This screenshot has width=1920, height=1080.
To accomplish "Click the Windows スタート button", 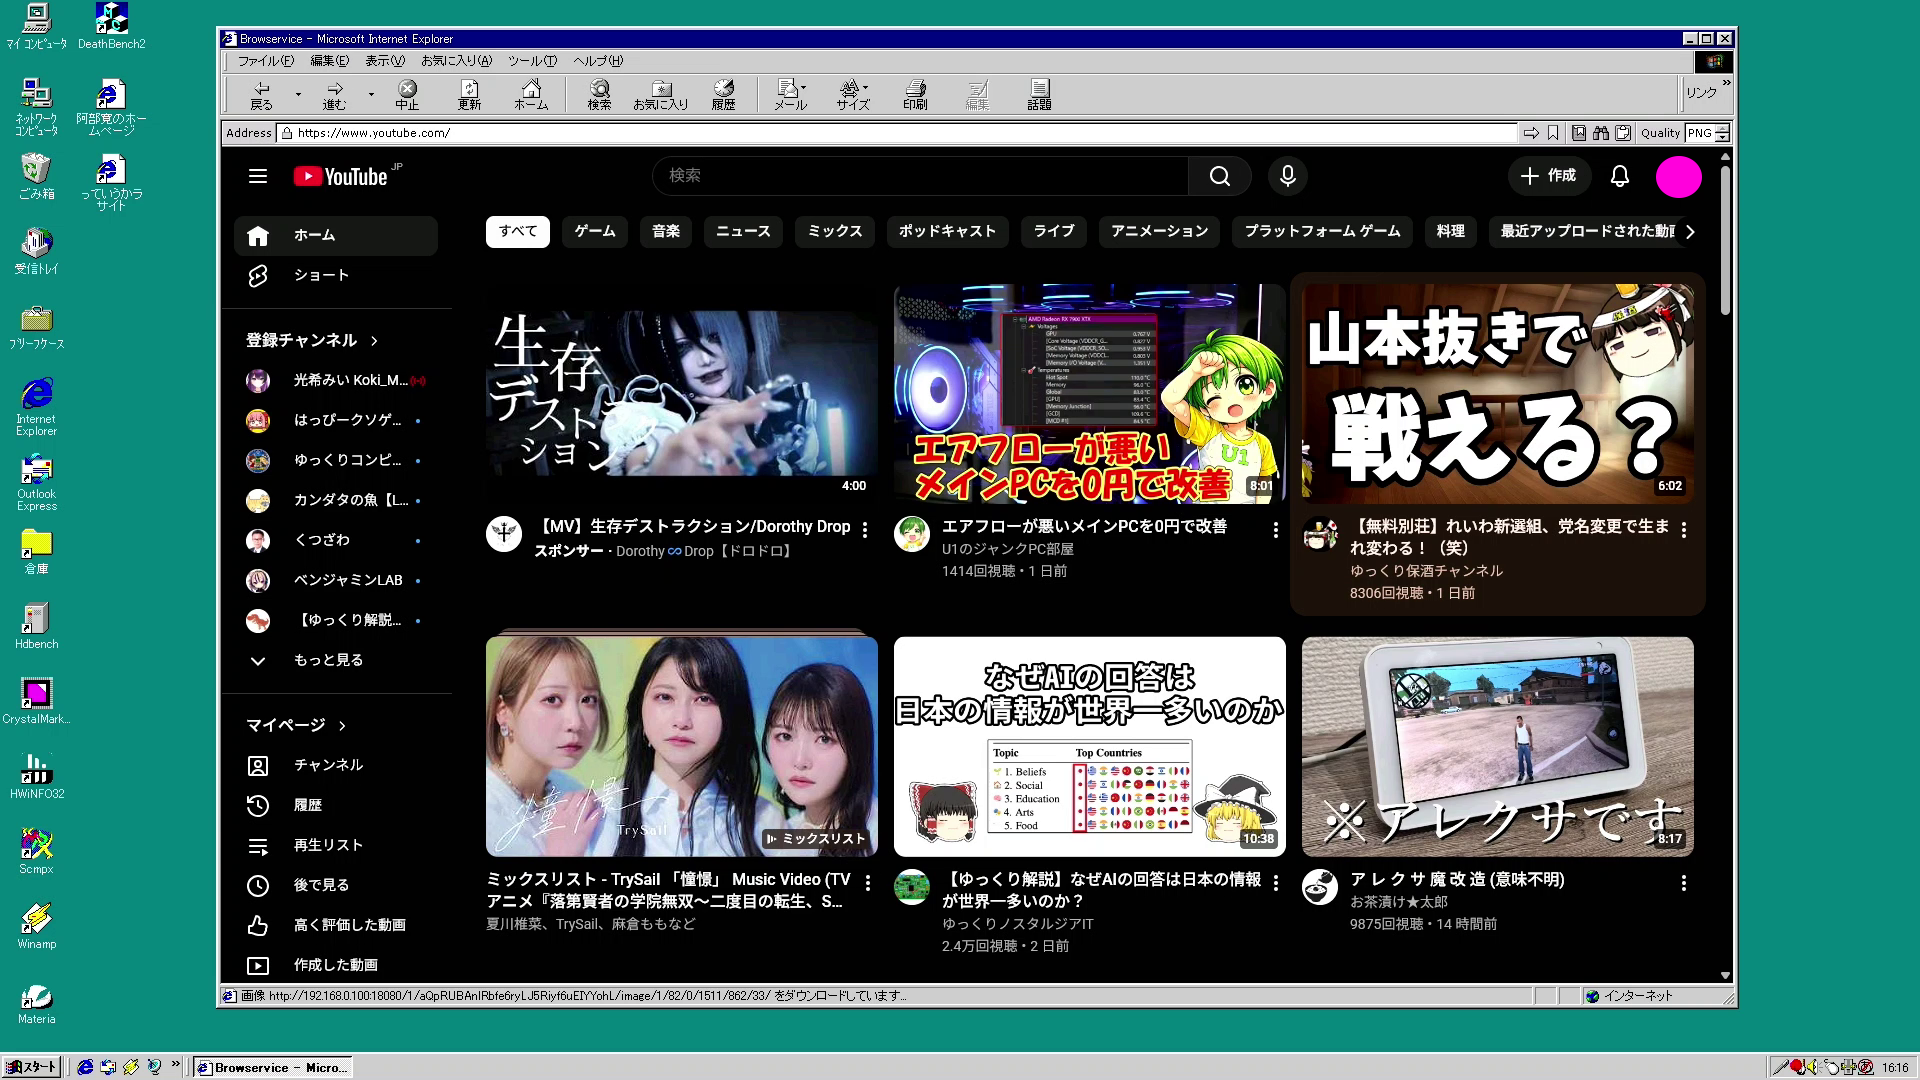I will click(32, 1067).
